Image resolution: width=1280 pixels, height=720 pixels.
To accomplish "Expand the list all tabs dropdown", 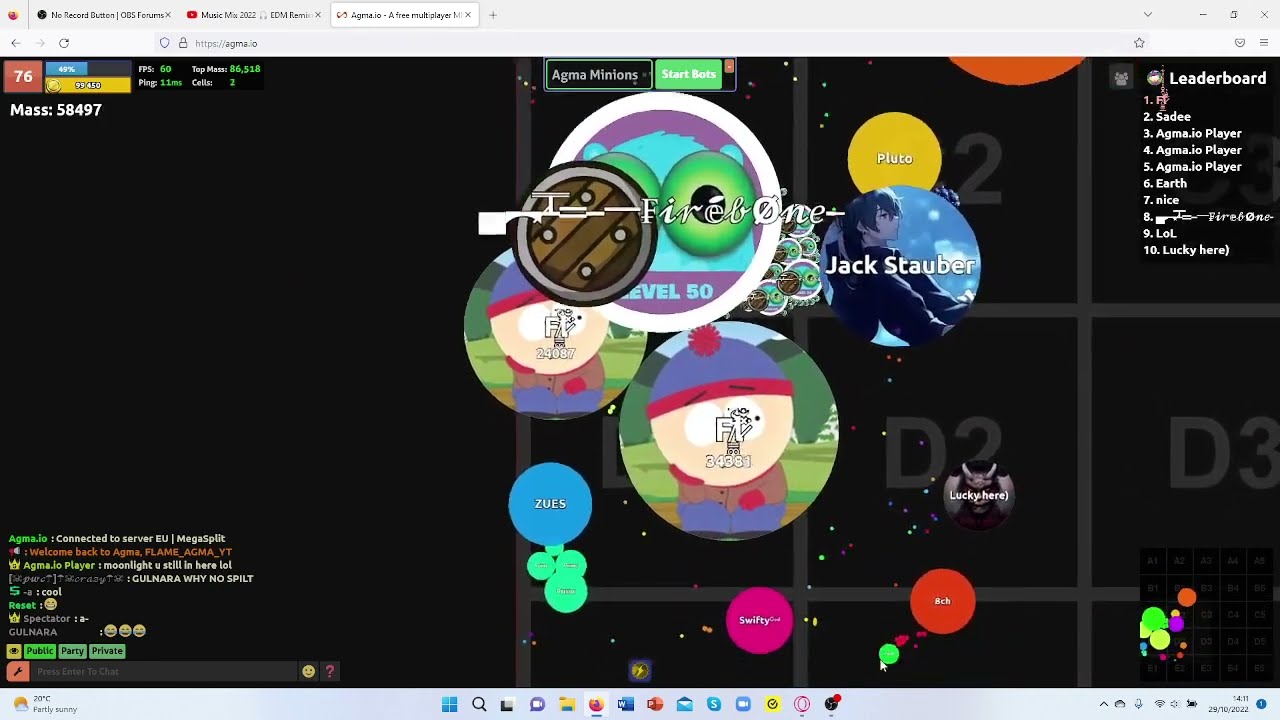I will [1147, 15].
